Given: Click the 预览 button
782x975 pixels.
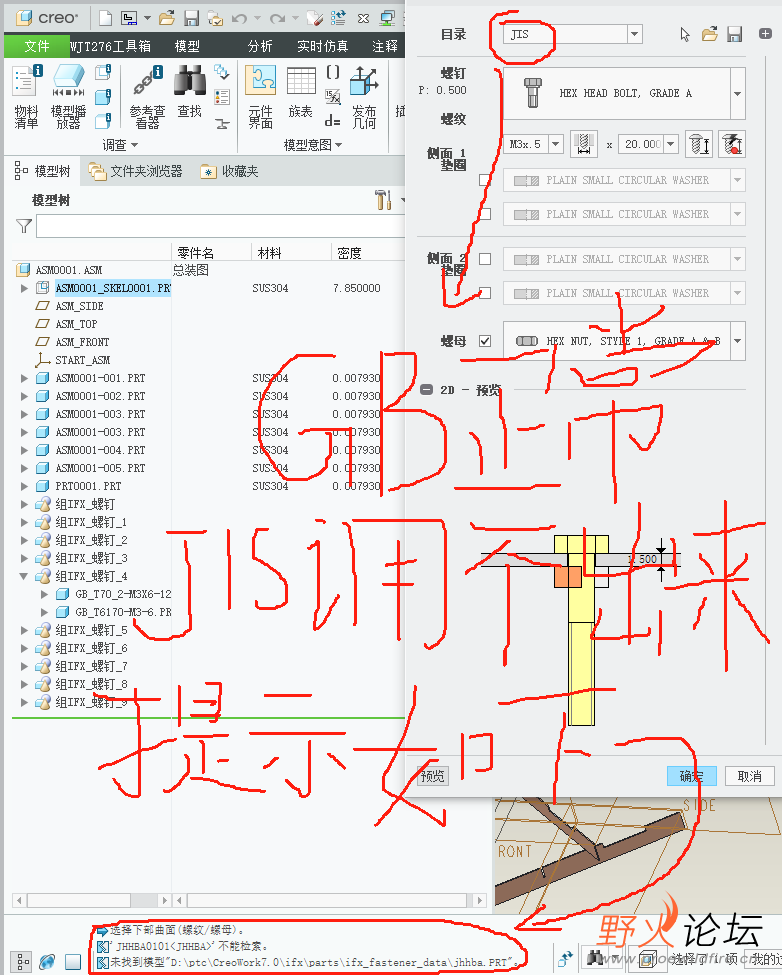Looking at the screenshot, I should coord(433,775).
